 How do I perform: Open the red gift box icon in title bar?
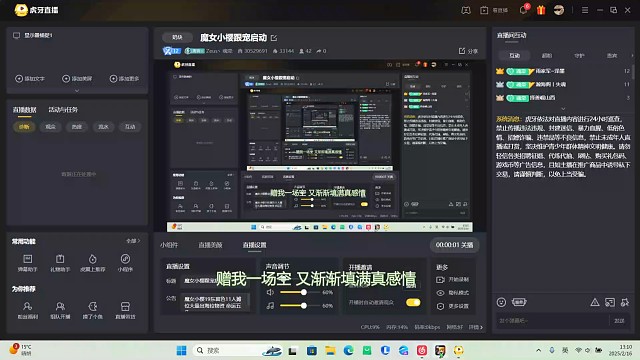[x=541, y=10]
